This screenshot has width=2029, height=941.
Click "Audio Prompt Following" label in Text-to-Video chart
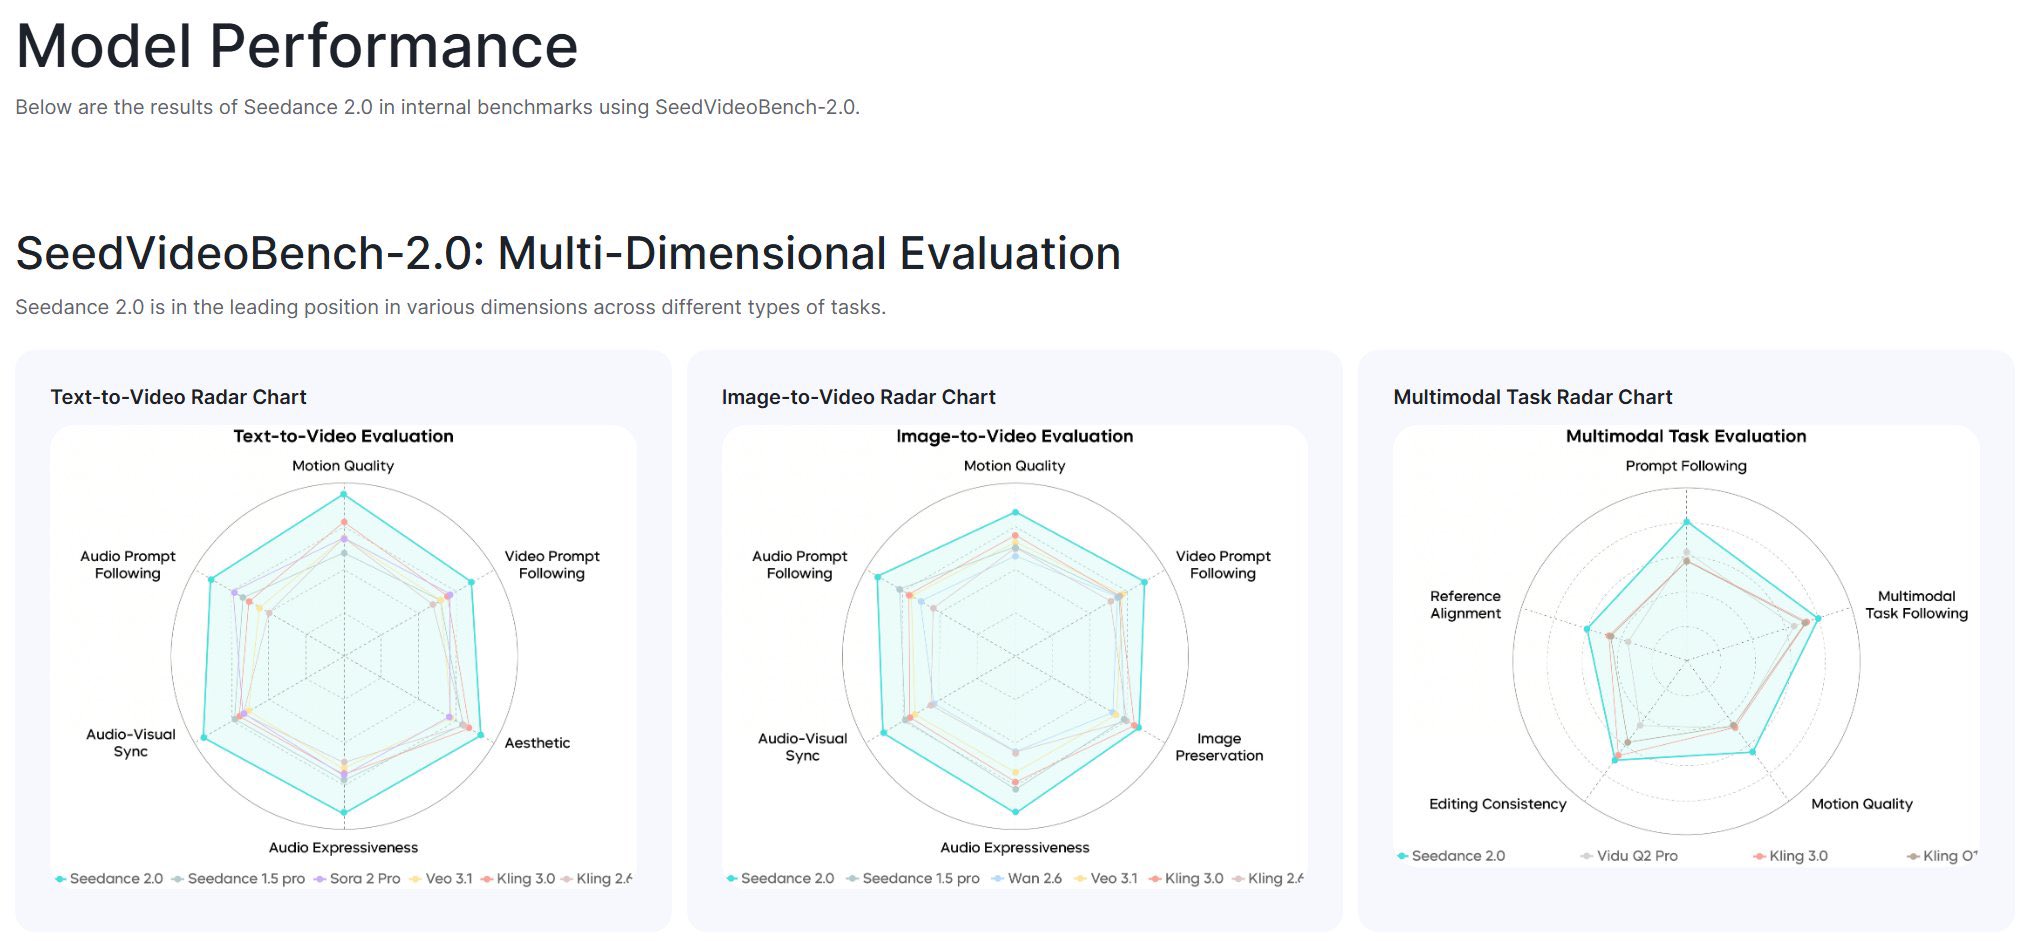click(x=128, y=565)
